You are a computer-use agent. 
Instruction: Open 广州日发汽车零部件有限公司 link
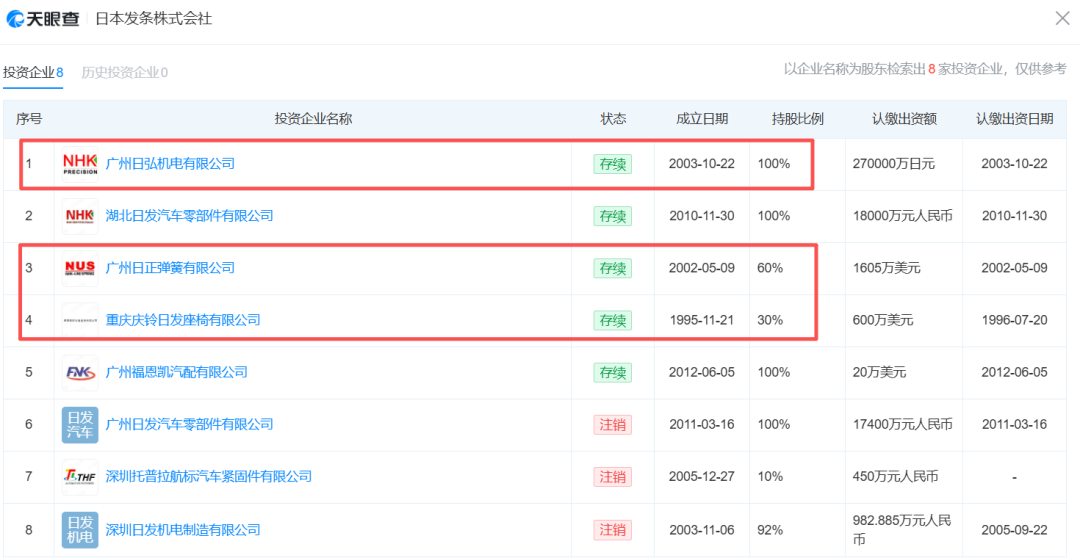coord(189,424)
